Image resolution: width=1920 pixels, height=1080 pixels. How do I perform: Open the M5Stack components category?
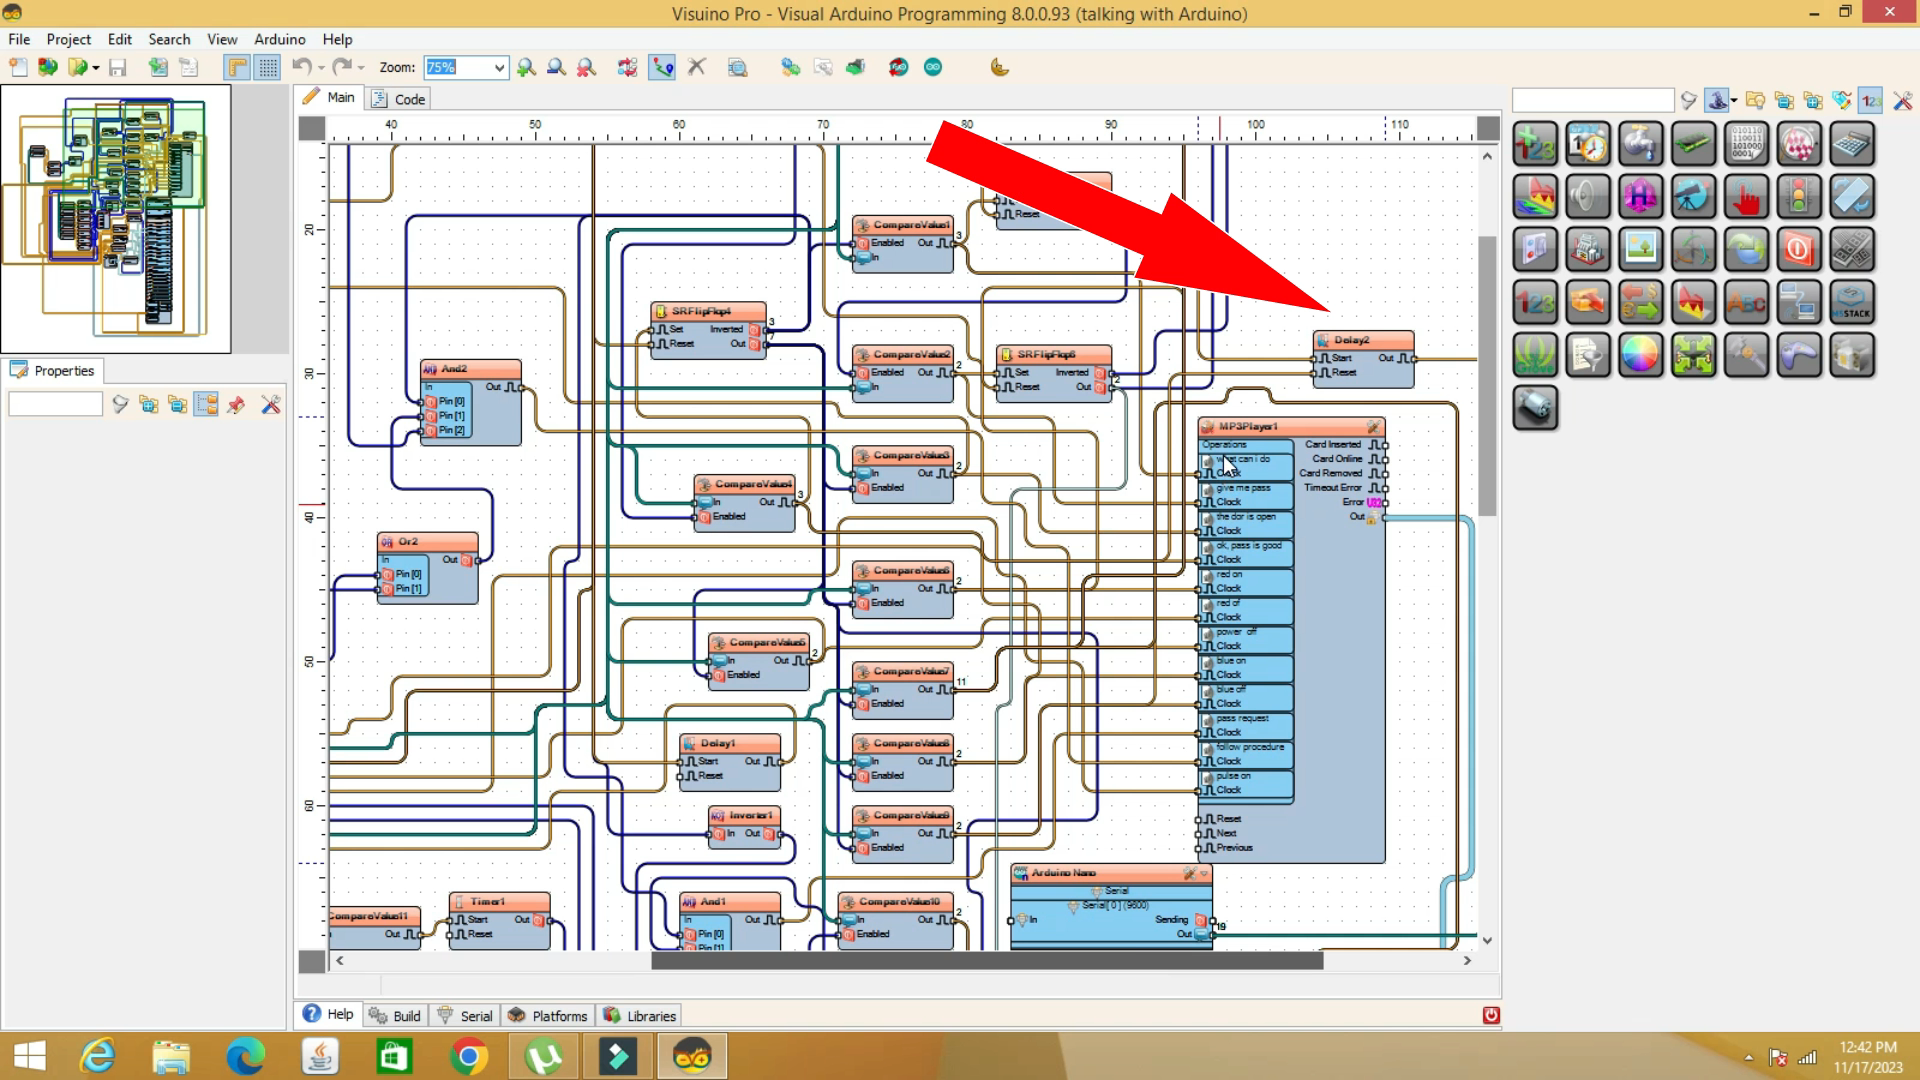(1852, 302)
